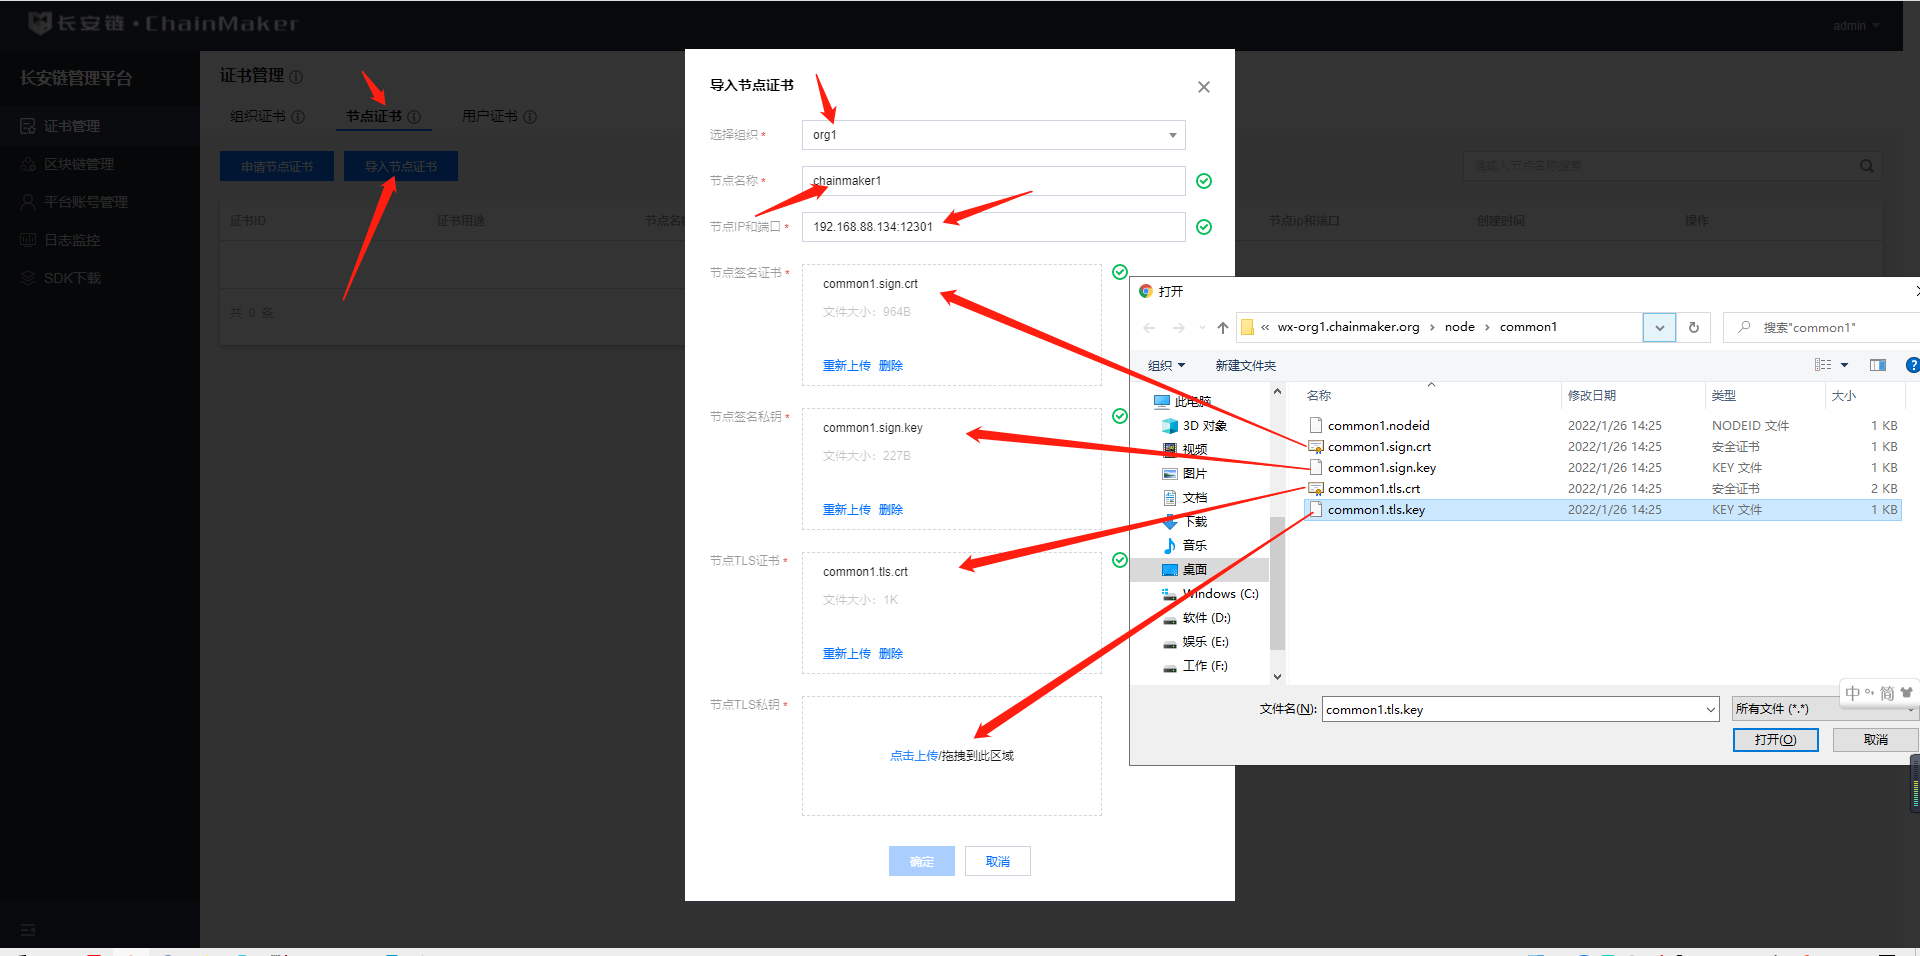Open the 组织 menu in the file dialog

pyautogui.click(x=1166, y=366)
